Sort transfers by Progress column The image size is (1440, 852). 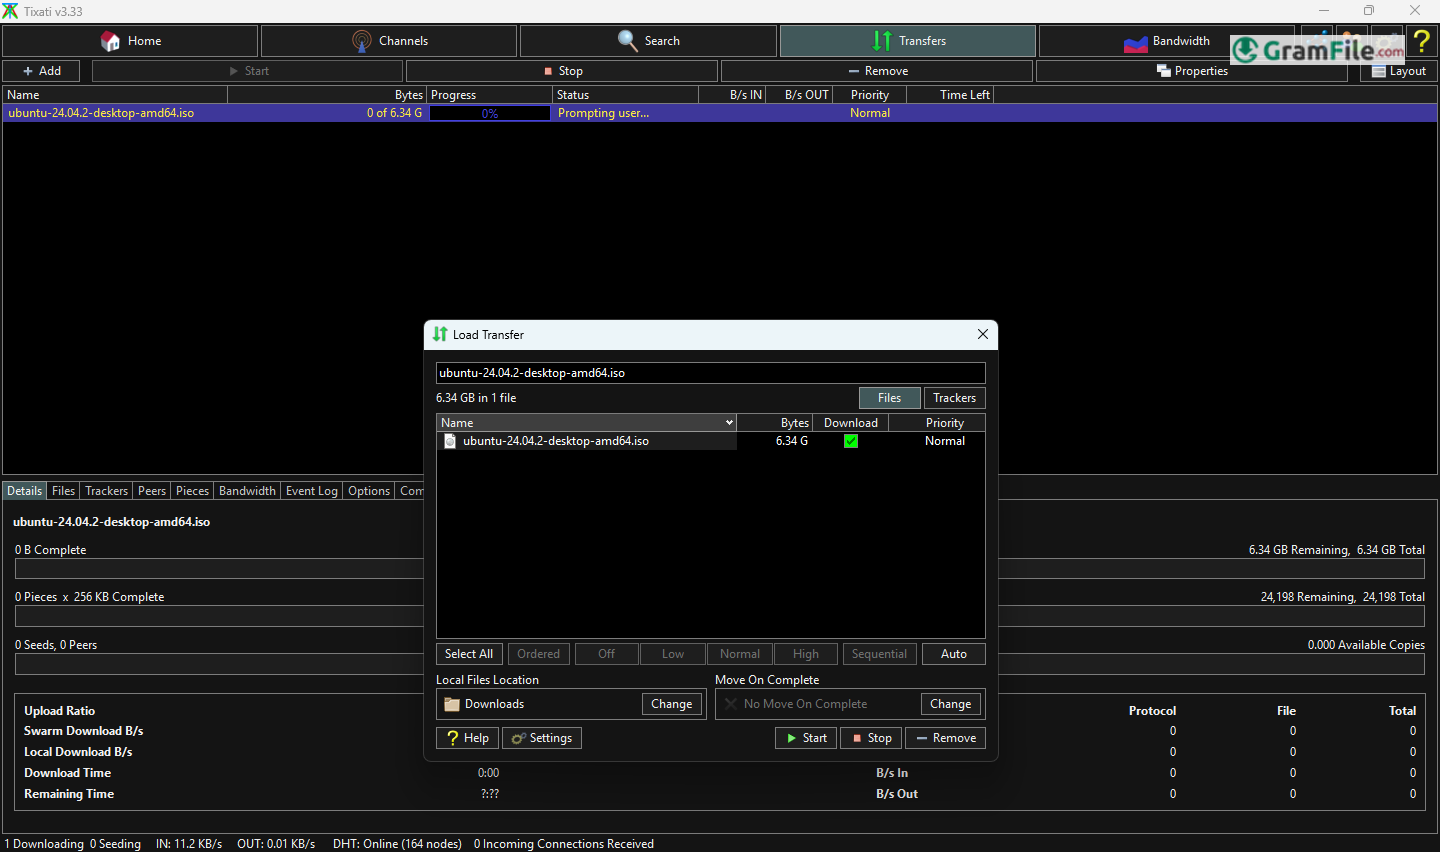[490, 95]
